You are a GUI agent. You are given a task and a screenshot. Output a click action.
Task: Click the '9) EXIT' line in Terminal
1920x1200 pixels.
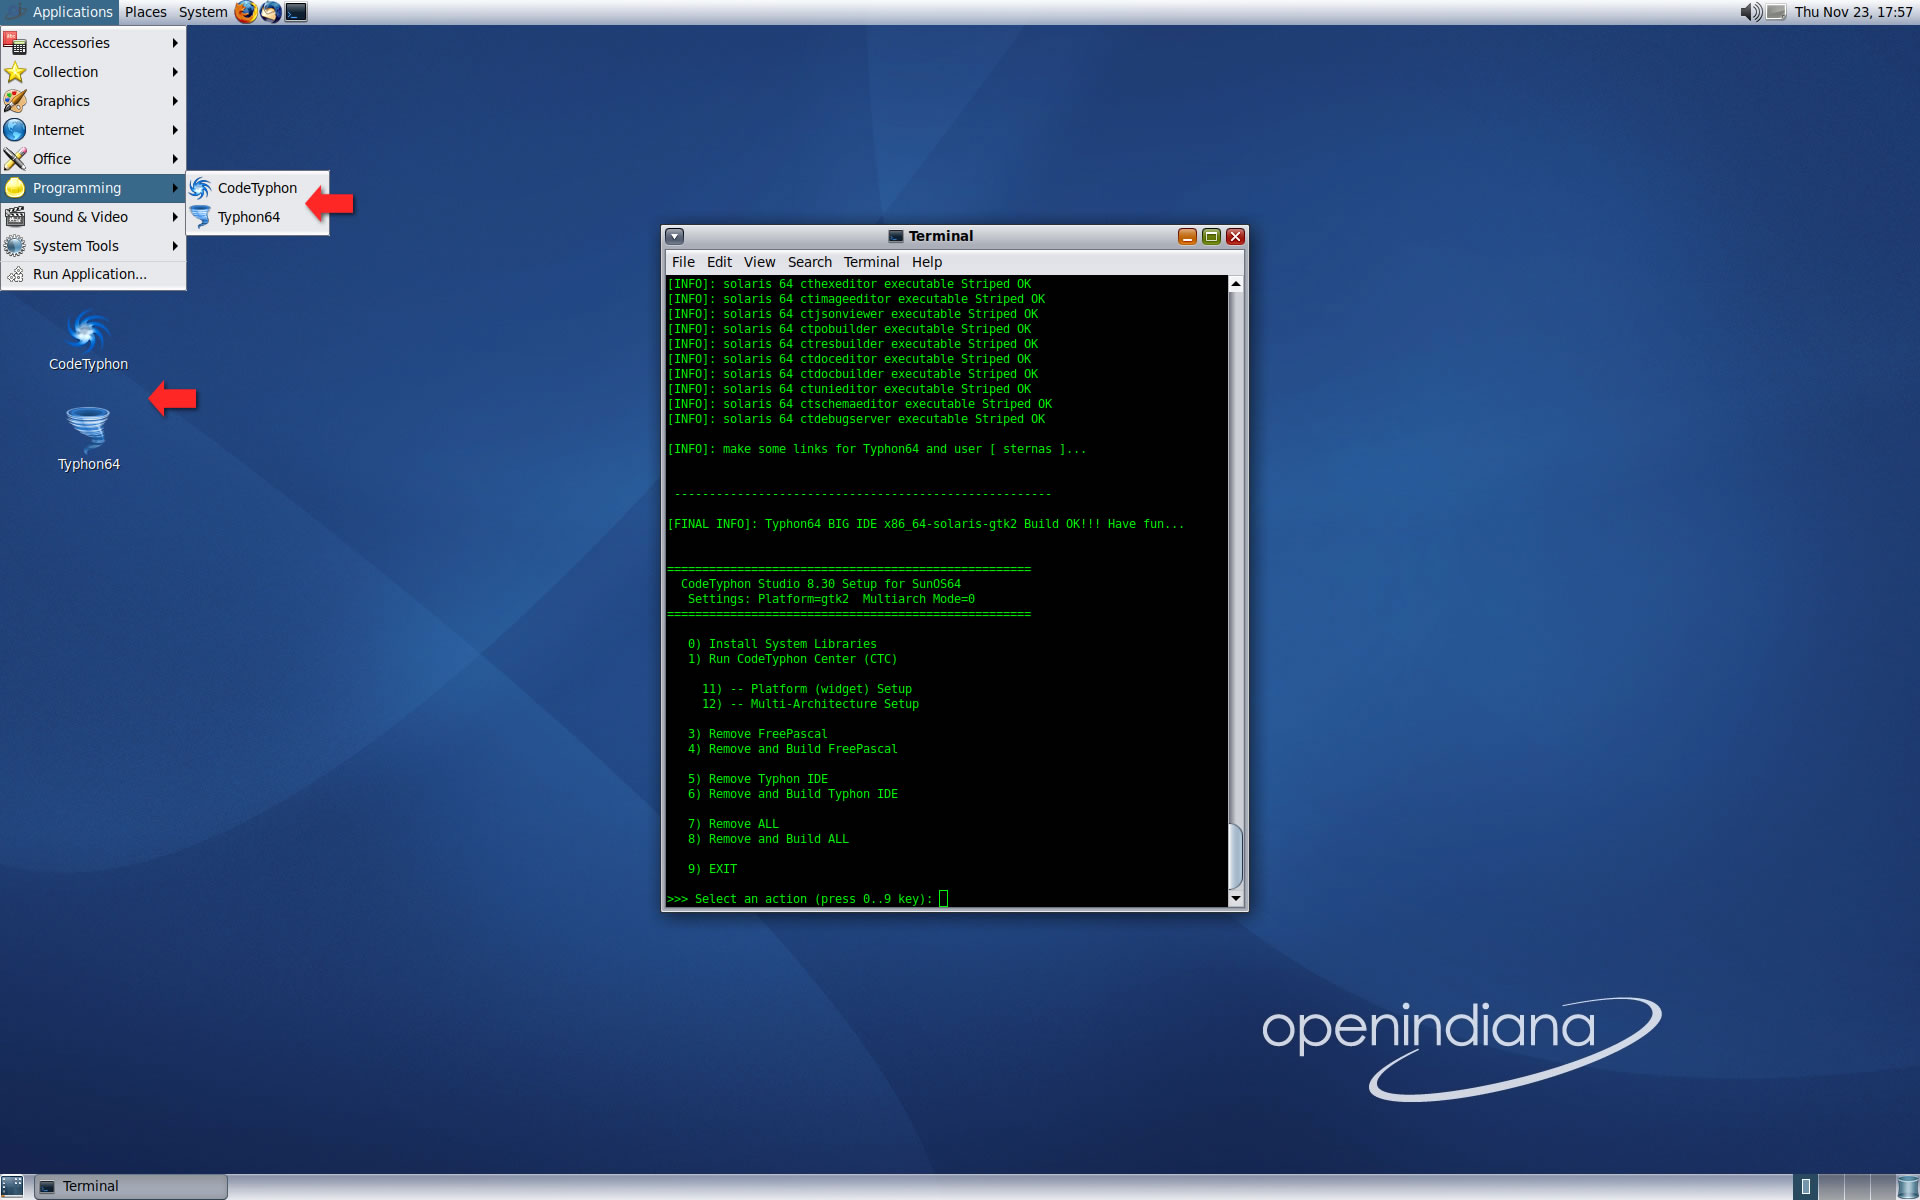712,869
